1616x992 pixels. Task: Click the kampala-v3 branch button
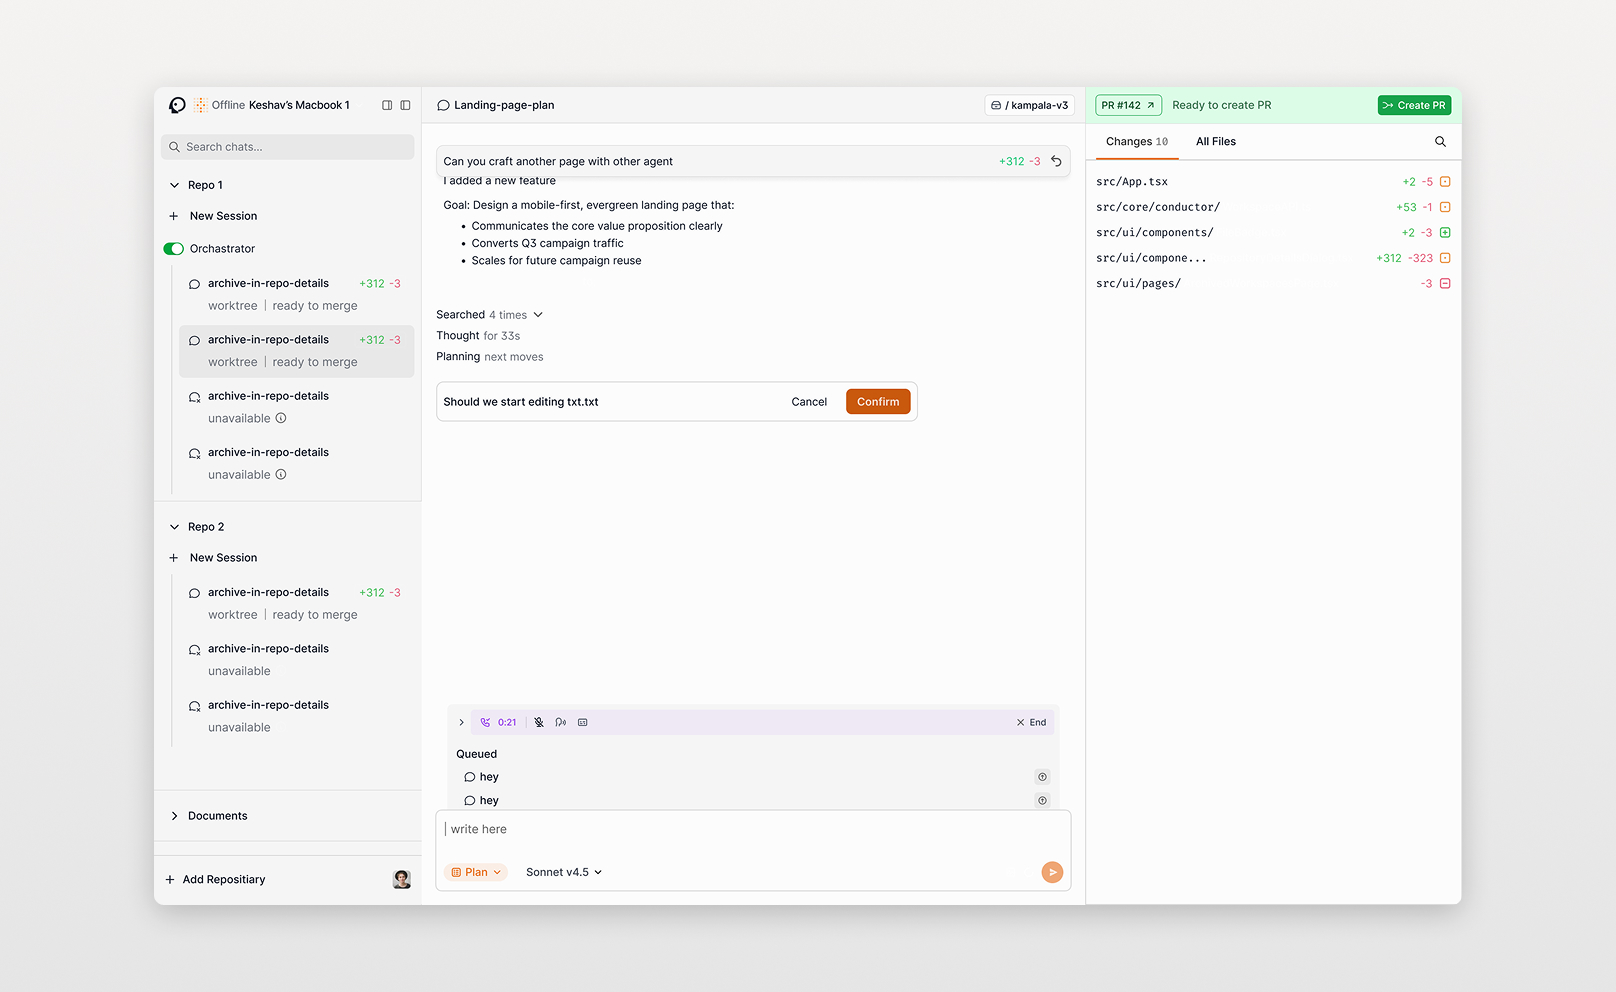1030,105
